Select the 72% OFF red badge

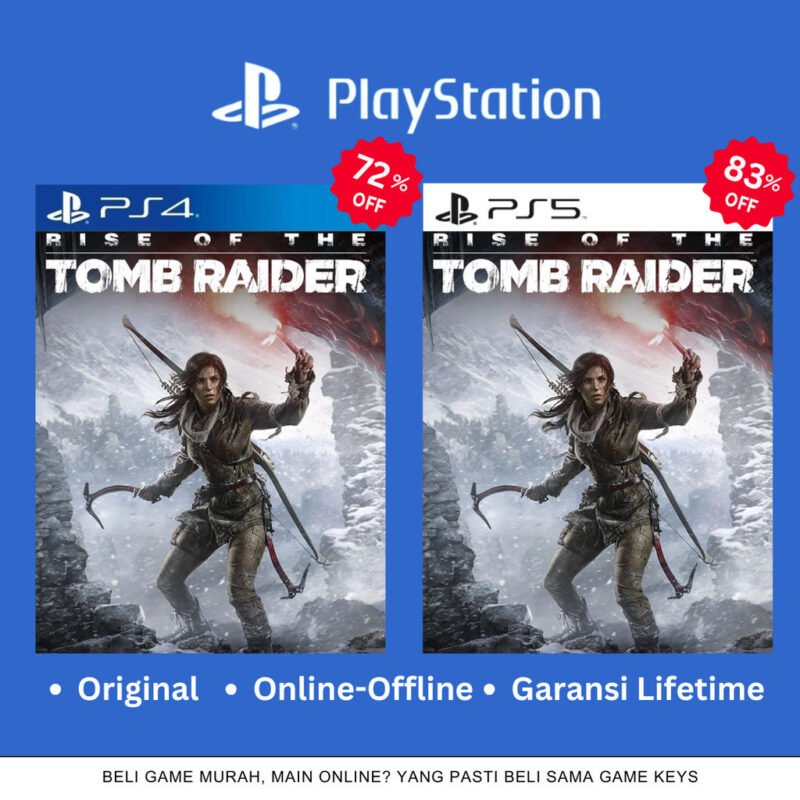[377, 183]
